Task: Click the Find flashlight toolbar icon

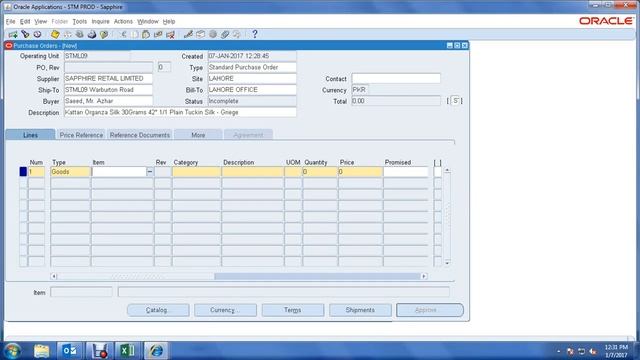Action: pyautogui.click(x=25, y=34)
